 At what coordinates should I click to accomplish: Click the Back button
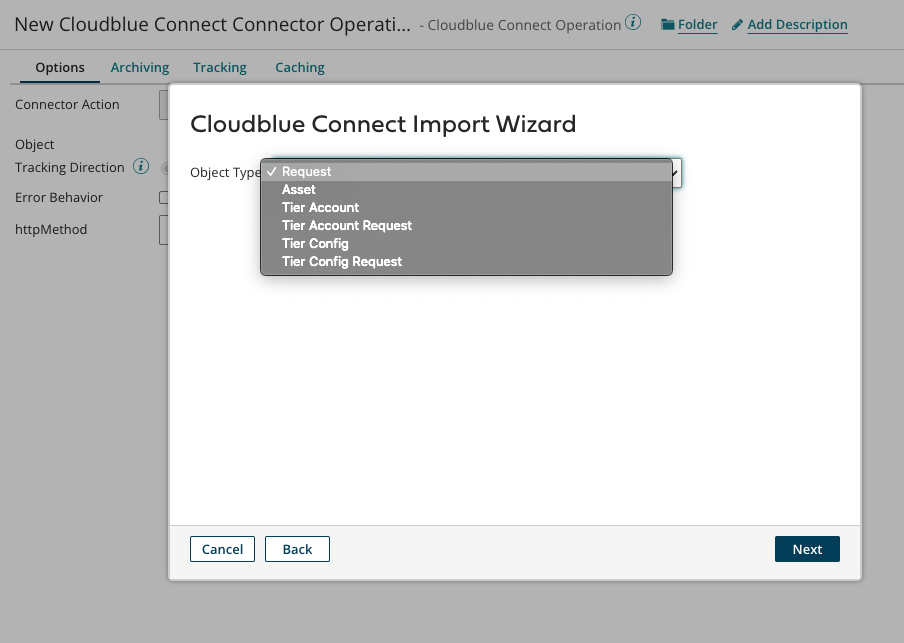[x=297, y=549]
